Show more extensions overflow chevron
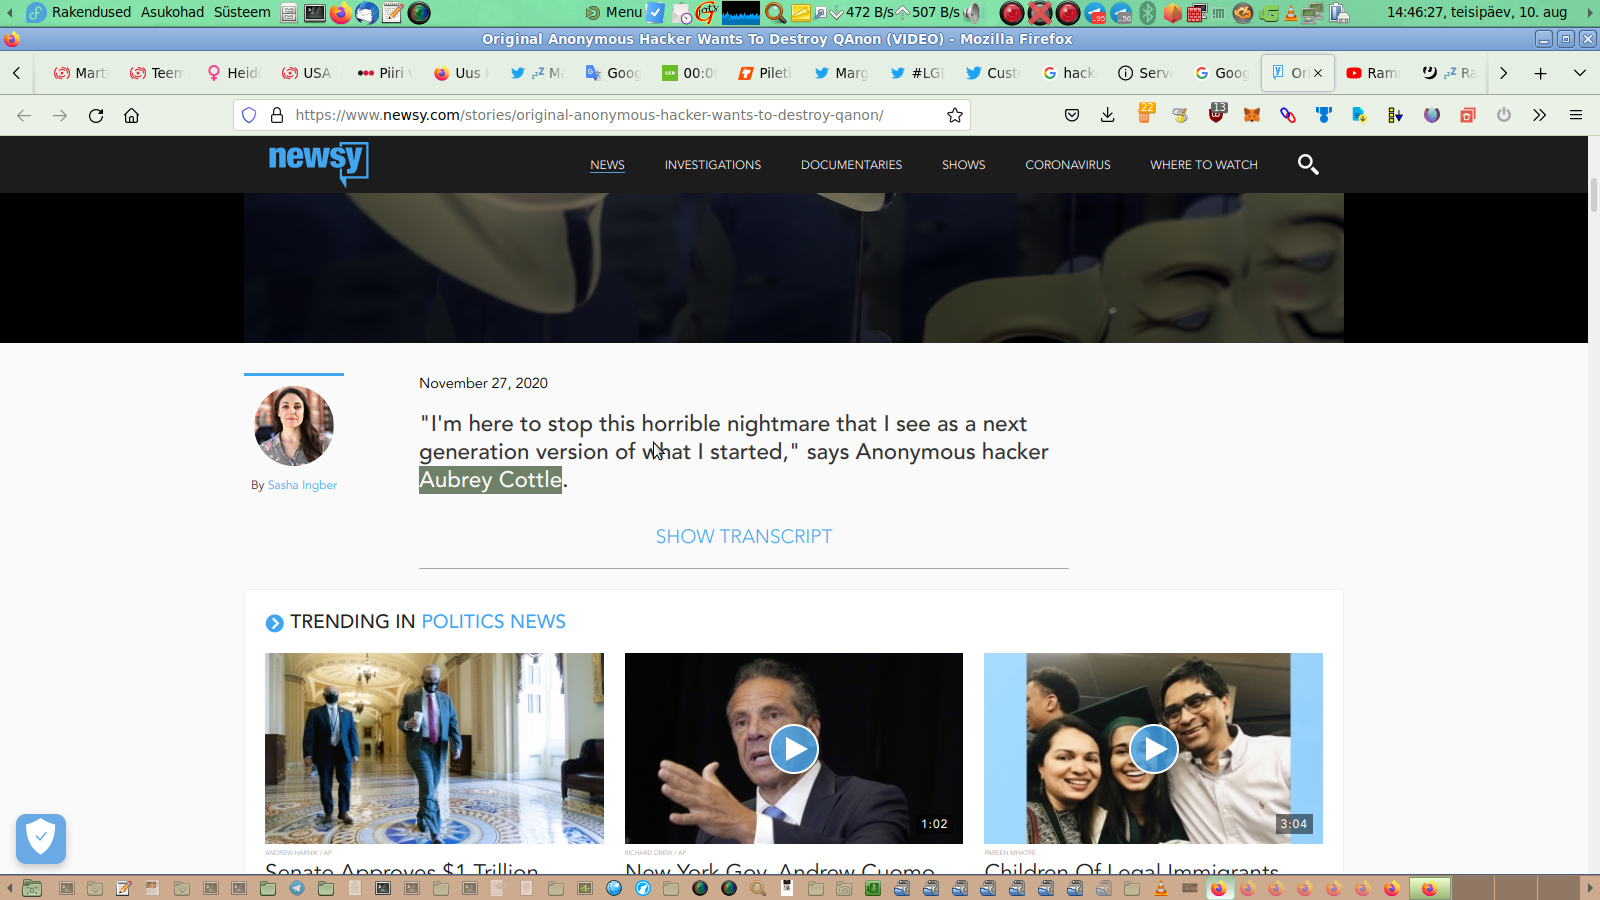The height and width of the screenshot is (900, 1600). pos(1539,115)
